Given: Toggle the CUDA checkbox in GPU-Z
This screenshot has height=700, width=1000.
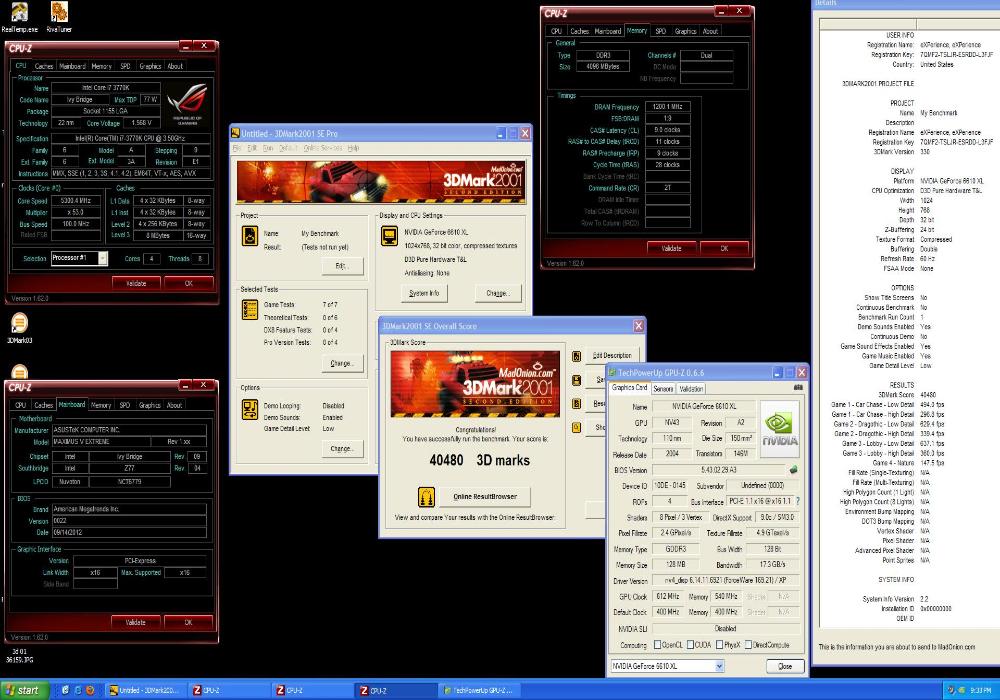Looking at the screenshot, I should 690,645.
